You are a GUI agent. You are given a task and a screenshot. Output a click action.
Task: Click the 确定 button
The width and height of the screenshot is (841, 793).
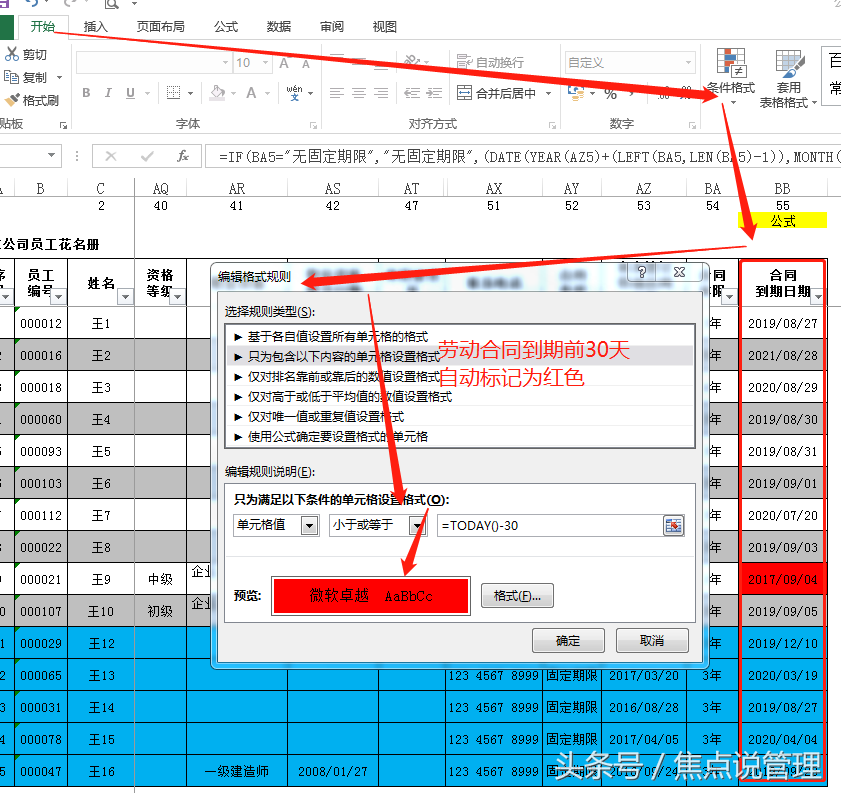point(568,640)
